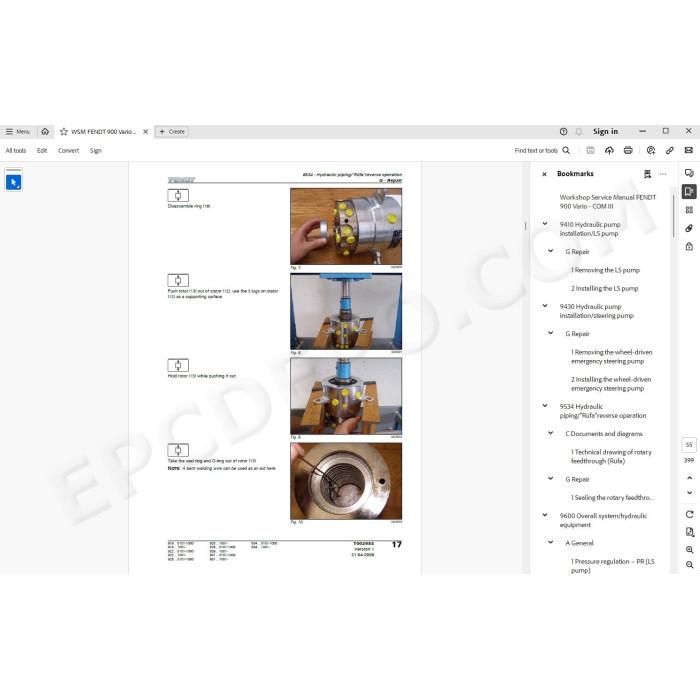Image resolution: width=700 pixels, height=700 pixels.
Task: Create a new file with Create button
Action: point(172,132)
